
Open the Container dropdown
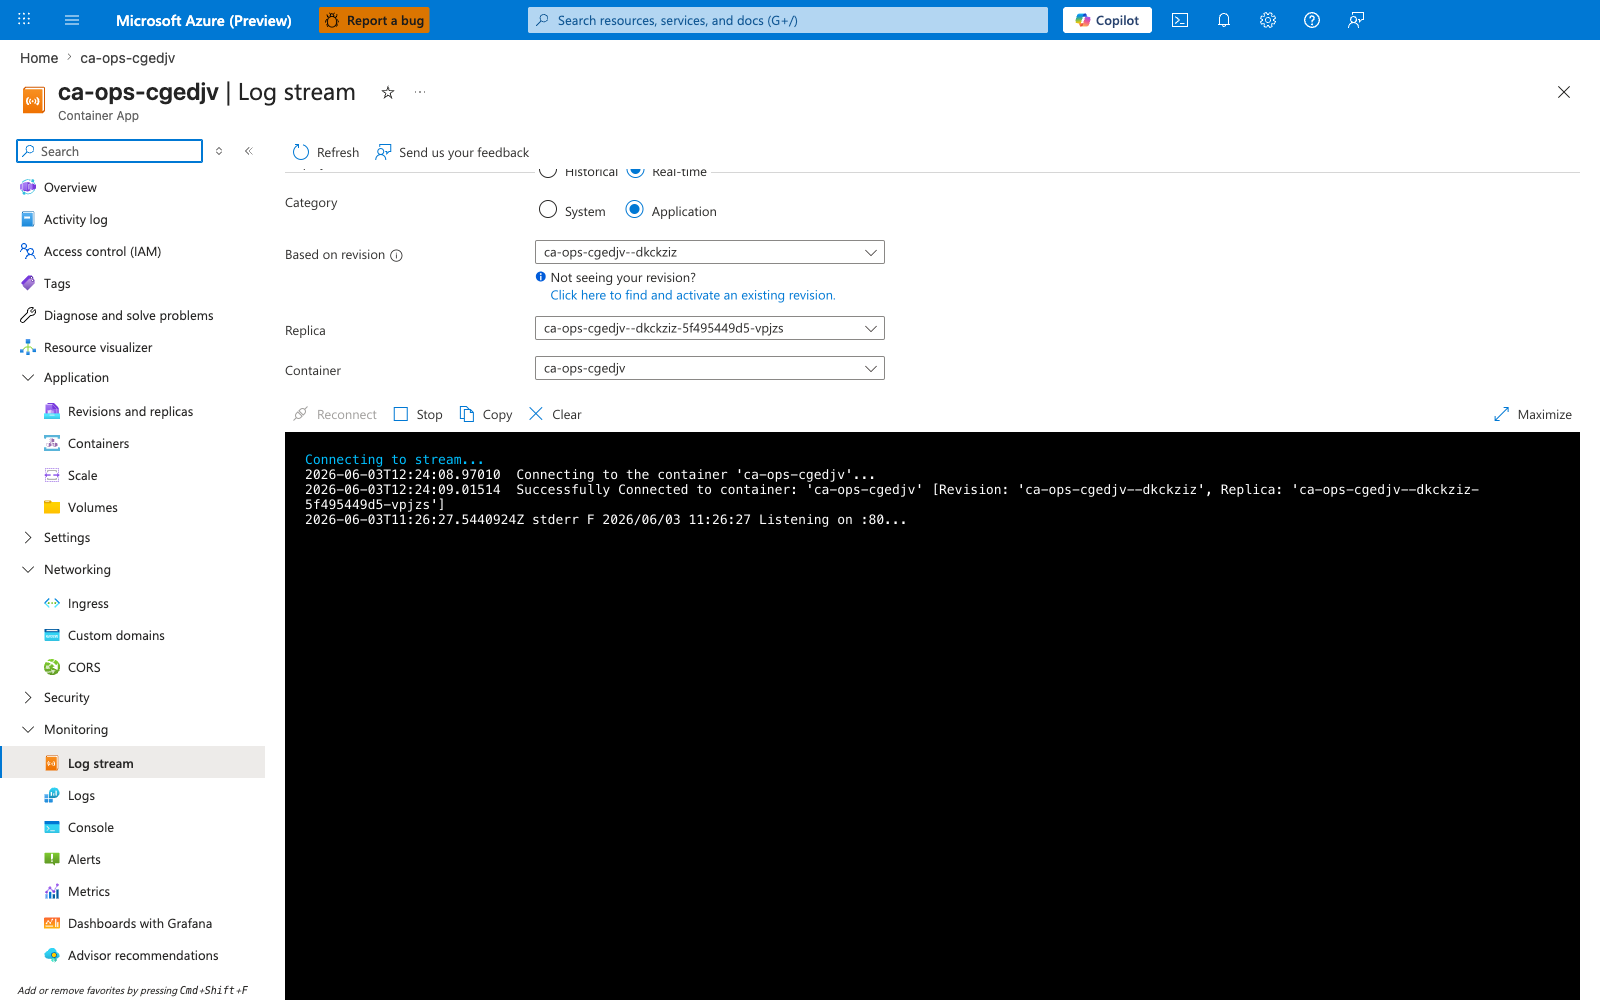coord(710,368)
